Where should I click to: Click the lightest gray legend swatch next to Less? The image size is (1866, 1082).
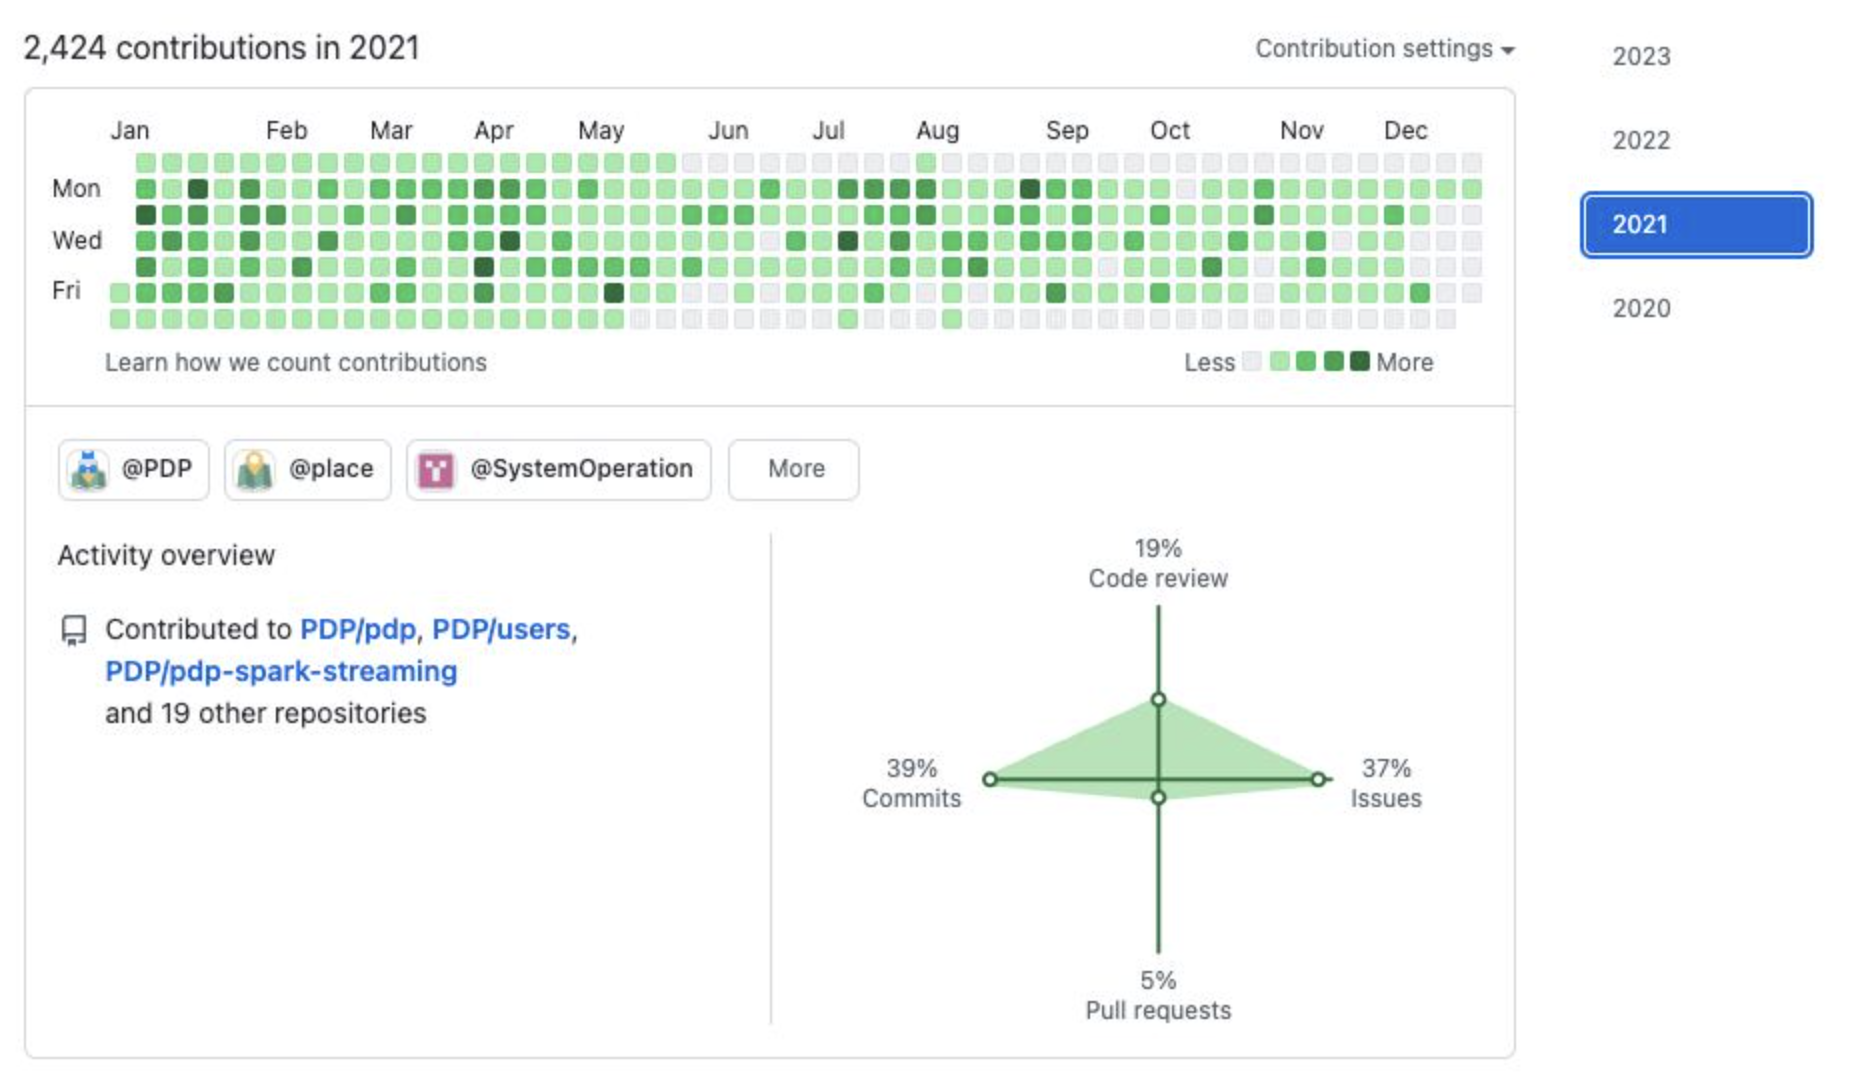tap(1252, 362)
